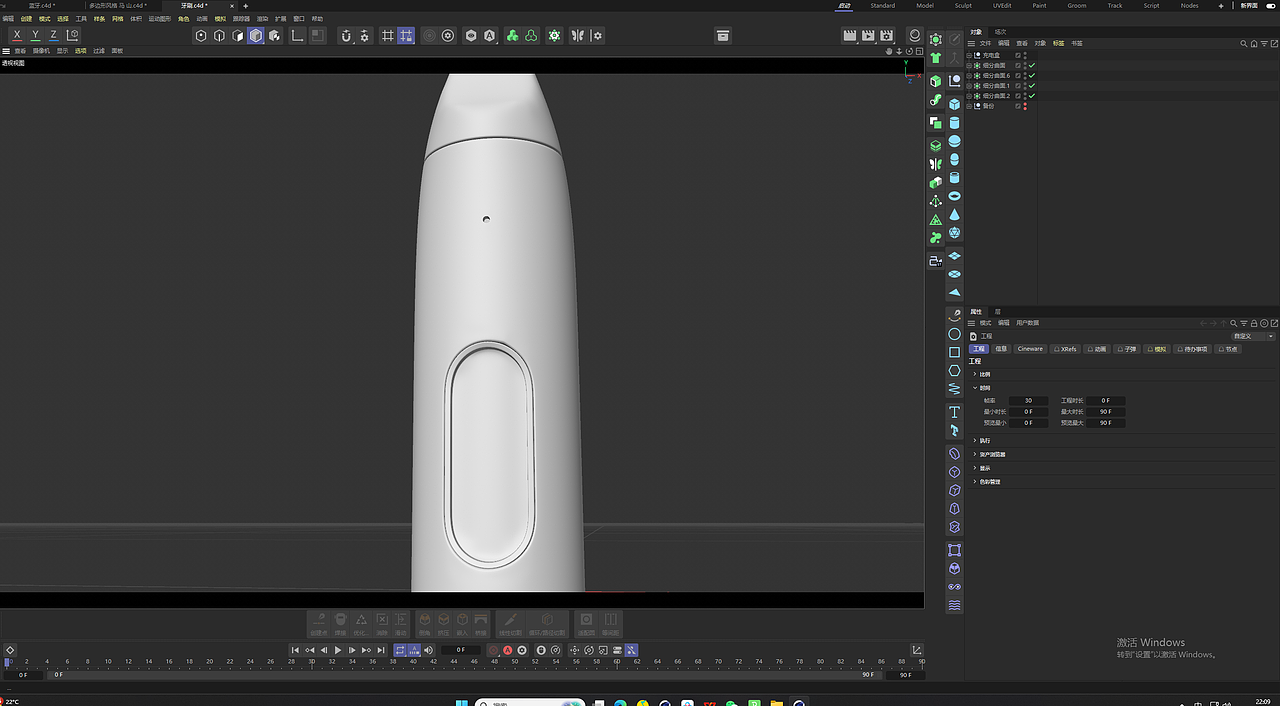This screenshot has width=1280, height=706.
Task: Toggle red visibility dots for 备份 object
Action: tap(1025, 106)
